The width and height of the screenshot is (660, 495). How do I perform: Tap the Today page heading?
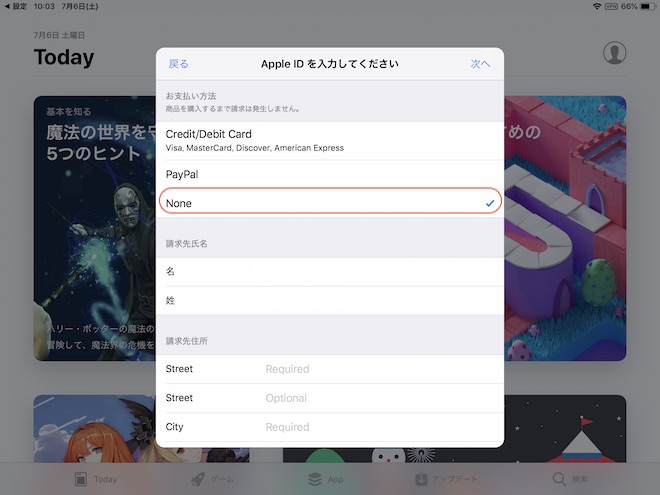(64, 57)
